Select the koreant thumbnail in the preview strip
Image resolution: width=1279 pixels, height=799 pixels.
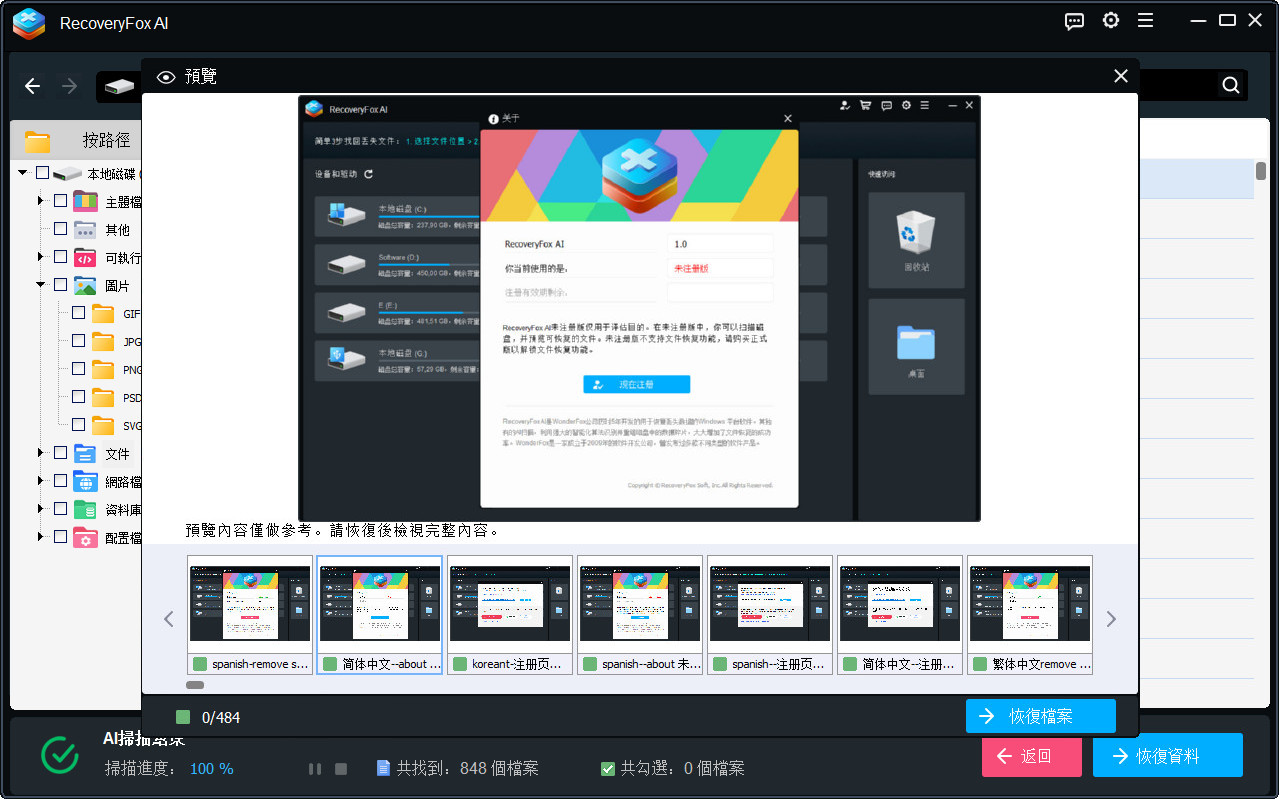pos(510,614)
